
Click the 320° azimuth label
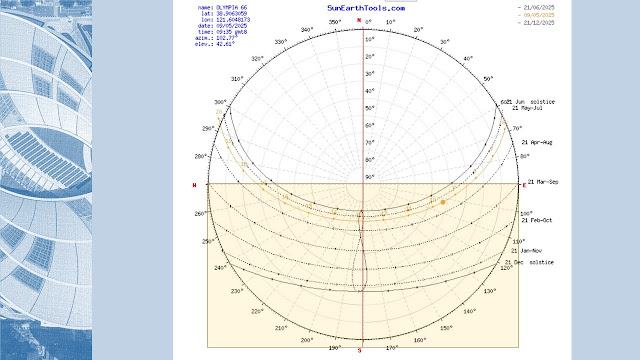tap(258, 59)
